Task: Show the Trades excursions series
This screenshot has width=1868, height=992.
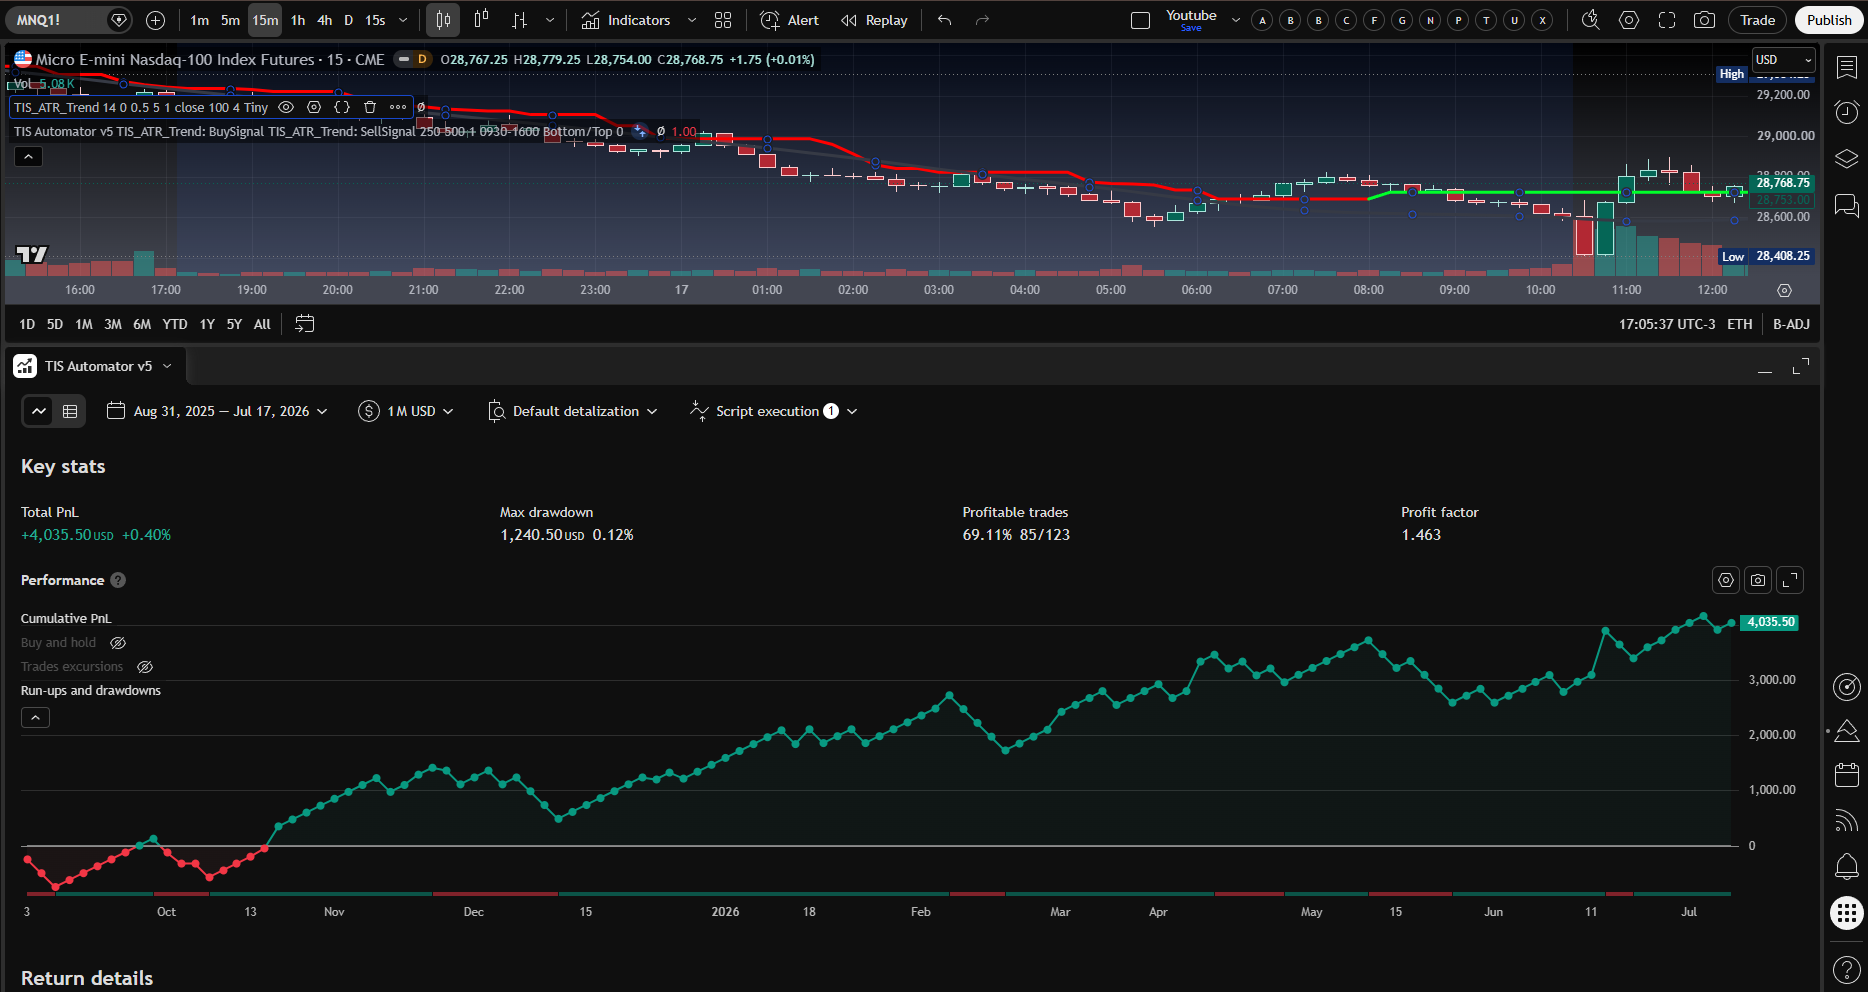Action: pos(145,667)
